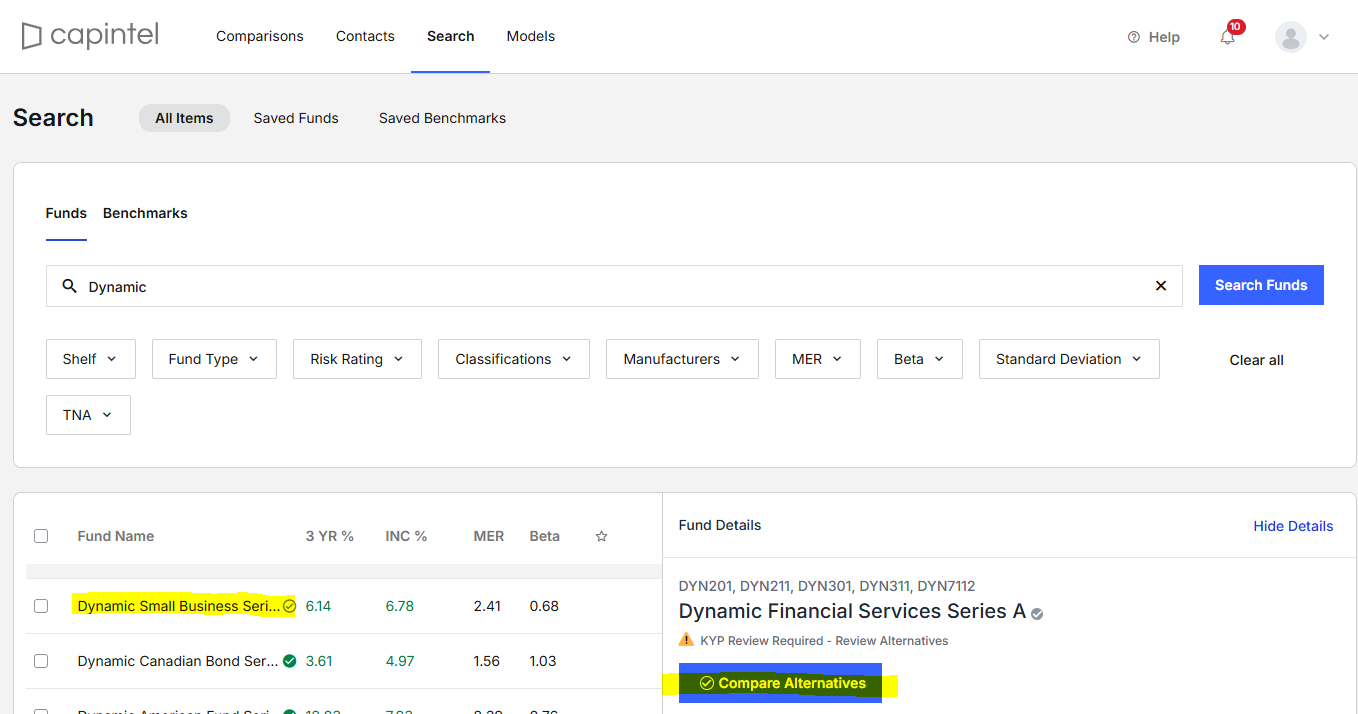Click the favorites star column header
This screenshot has width=1358, height=714.
pyautogui.click(x=601, y=536)
